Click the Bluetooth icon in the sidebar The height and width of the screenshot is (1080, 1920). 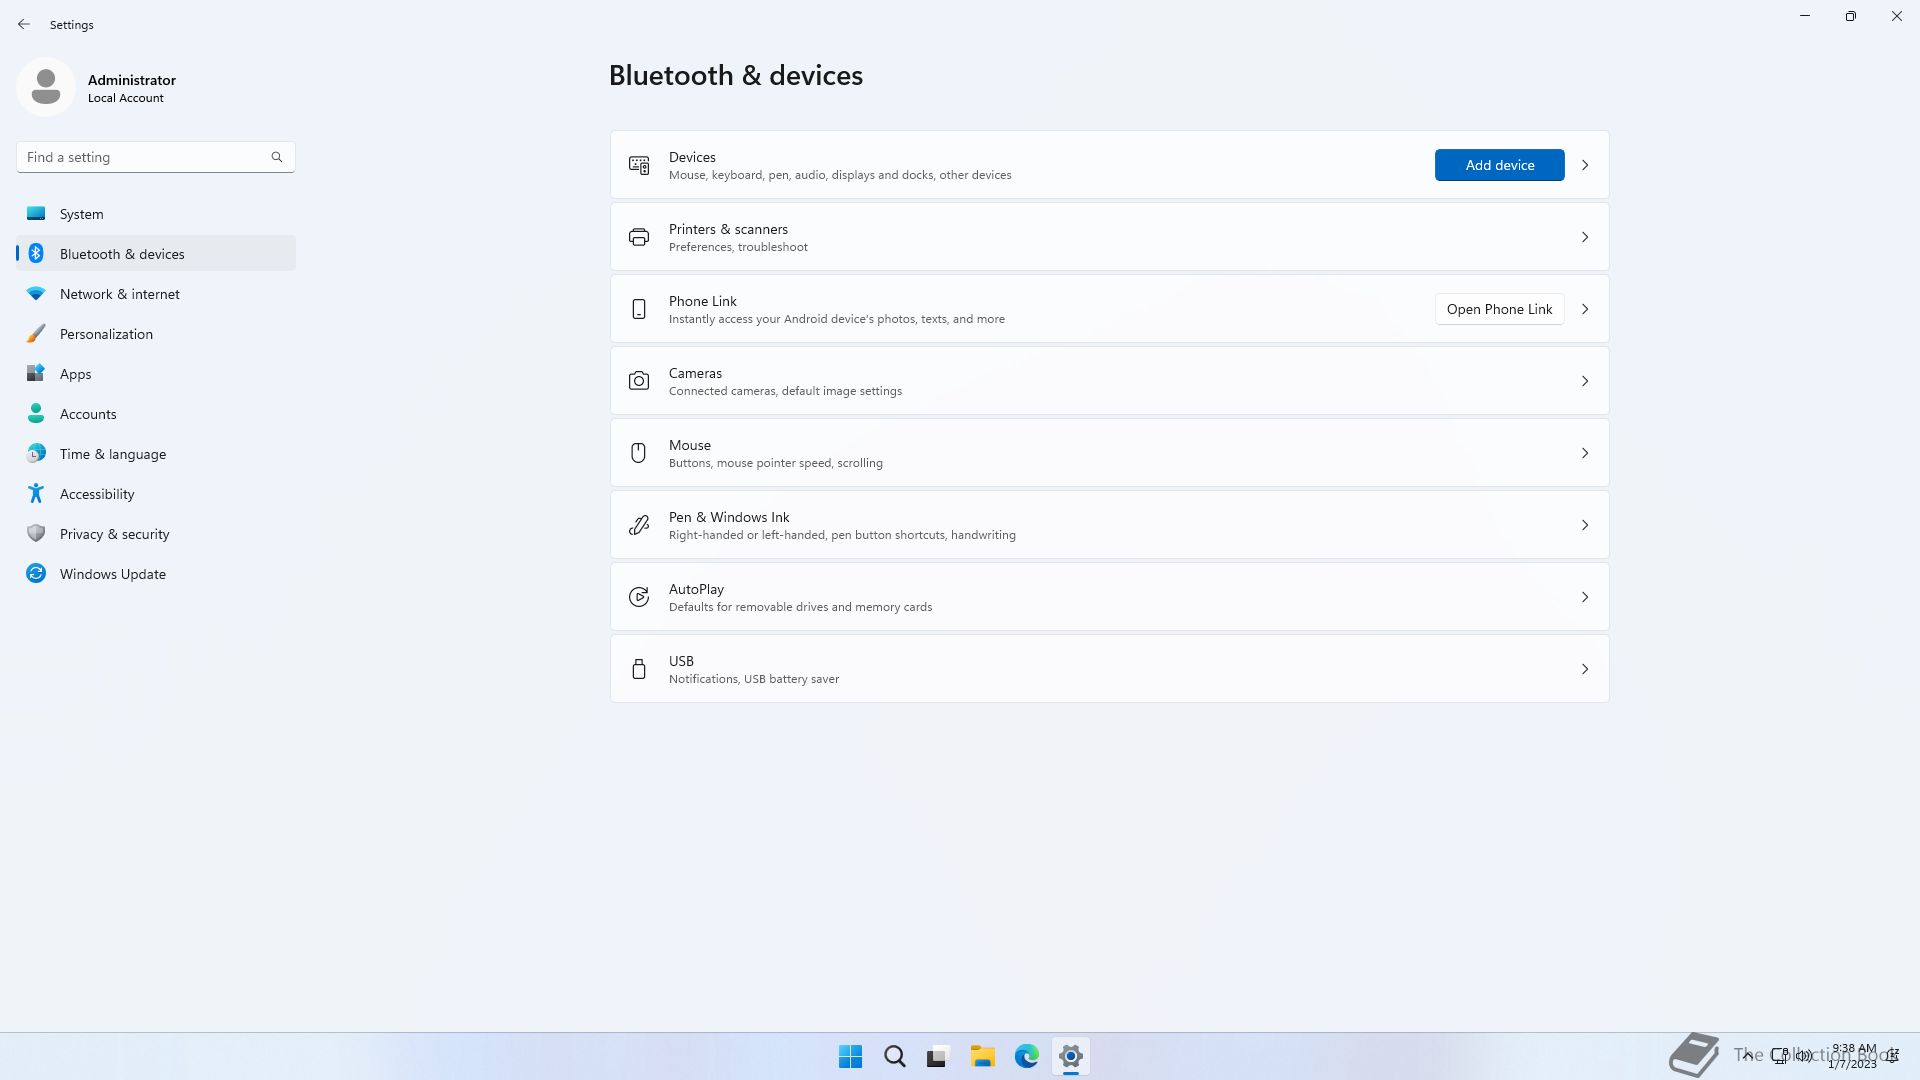tap(36, 254)
